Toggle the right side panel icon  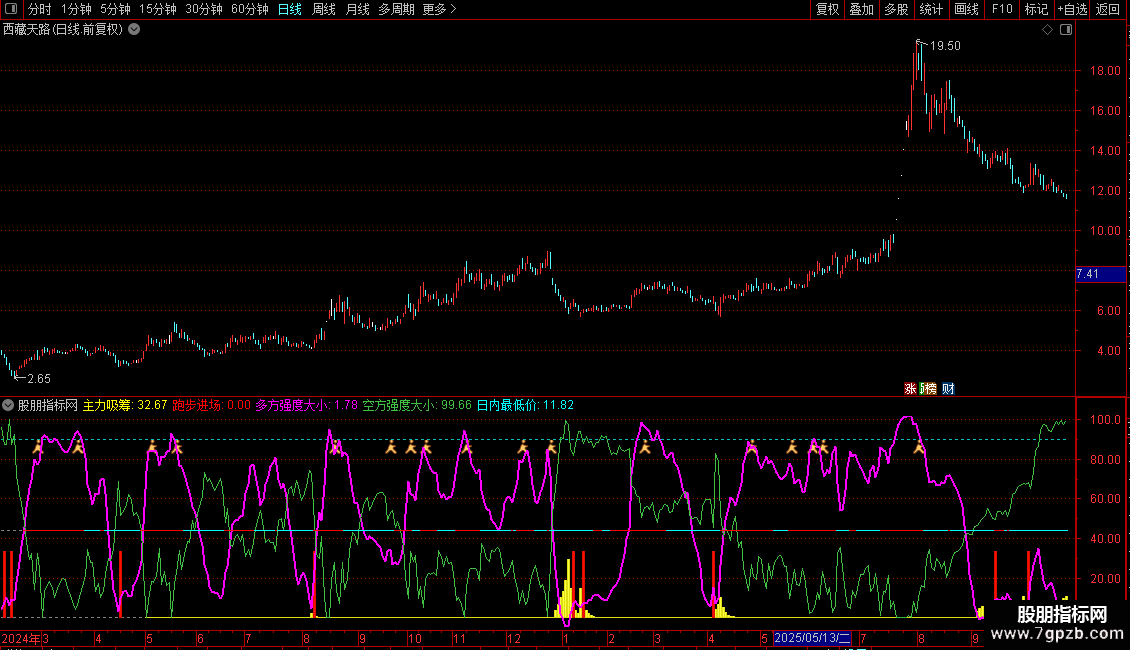1067,30
